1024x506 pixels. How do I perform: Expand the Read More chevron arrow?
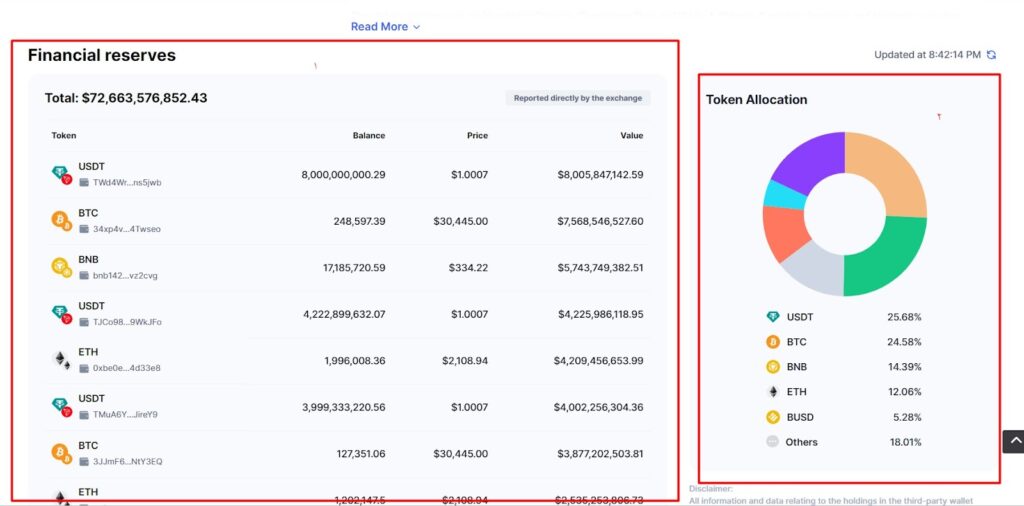pyautogui.click(x=417, y=27)
